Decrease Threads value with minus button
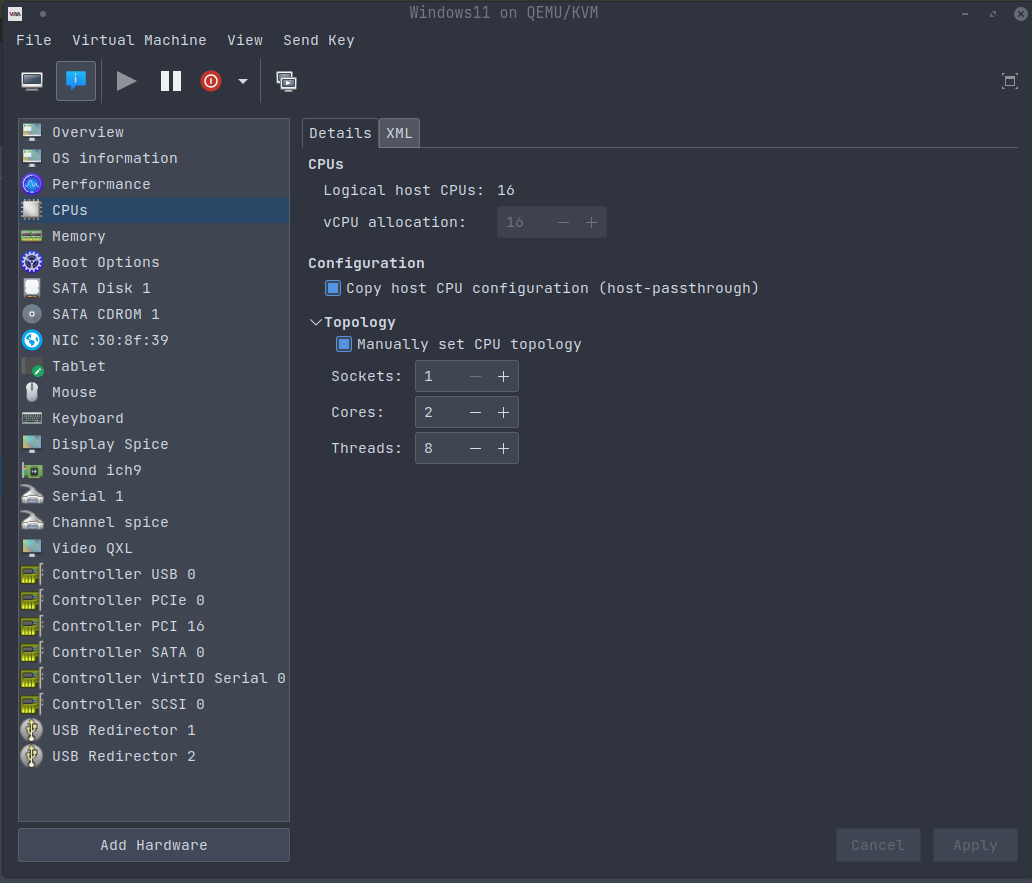The height and width of the screenshot is (883, 1032). click(x=475, y=448)
